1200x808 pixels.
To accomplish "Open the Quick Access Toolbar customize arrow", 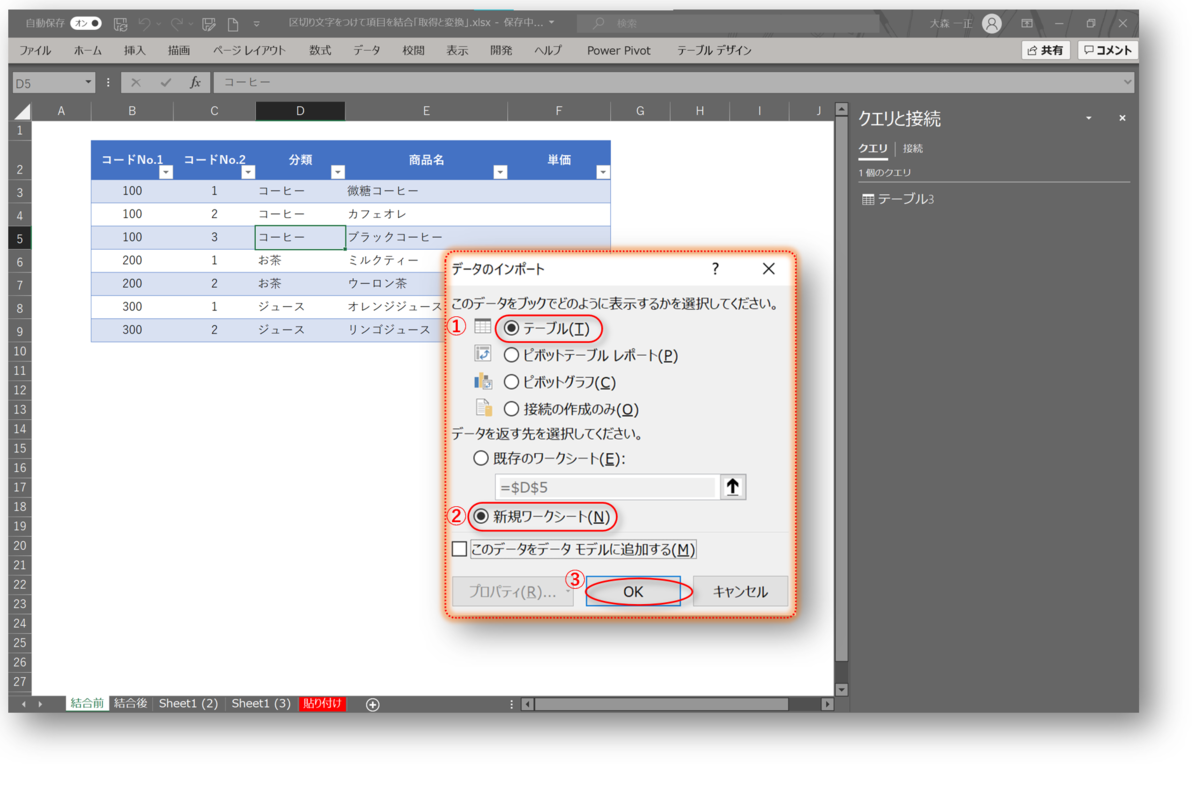I will [257, 24].
